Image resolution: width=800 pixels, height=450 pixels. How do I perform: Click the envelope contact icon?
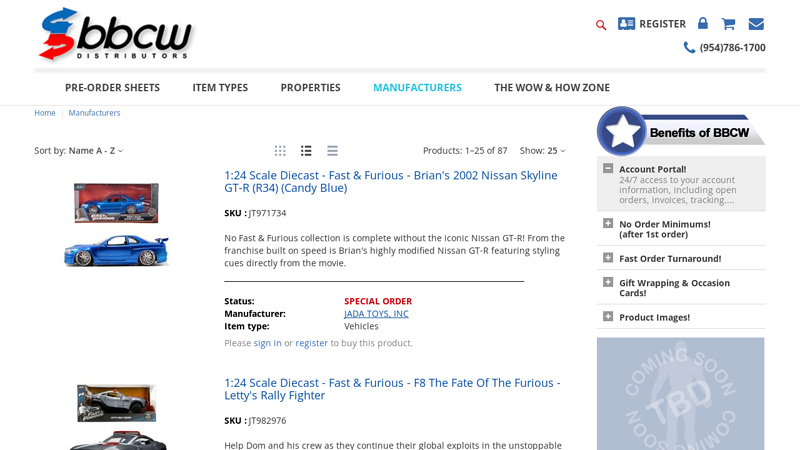[x=756, y=24]
